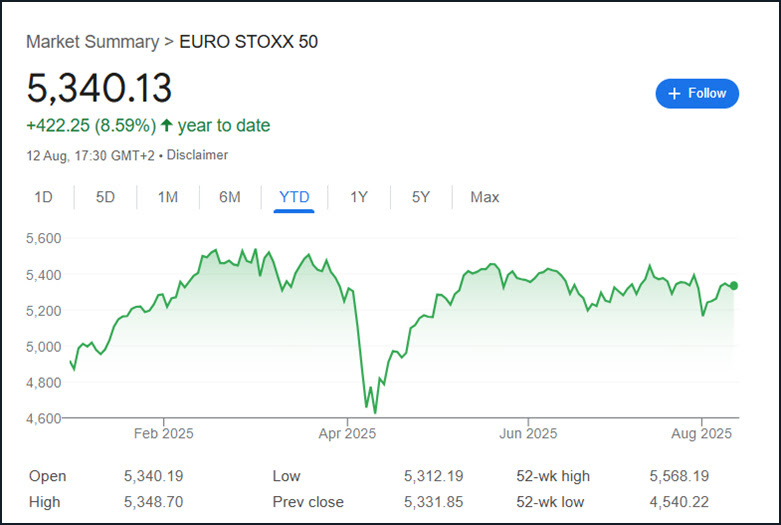The width and height of the screenshot is (781, 525).
Task: Show the 5Y price history
Action: pyautogui.click(x=421, y=197)
